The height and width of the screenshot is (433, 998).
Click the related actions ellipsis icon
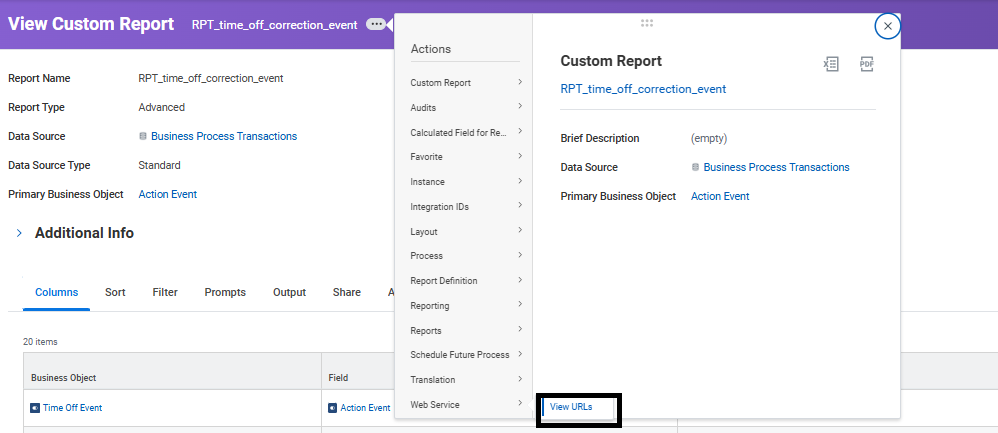point(376,24)
